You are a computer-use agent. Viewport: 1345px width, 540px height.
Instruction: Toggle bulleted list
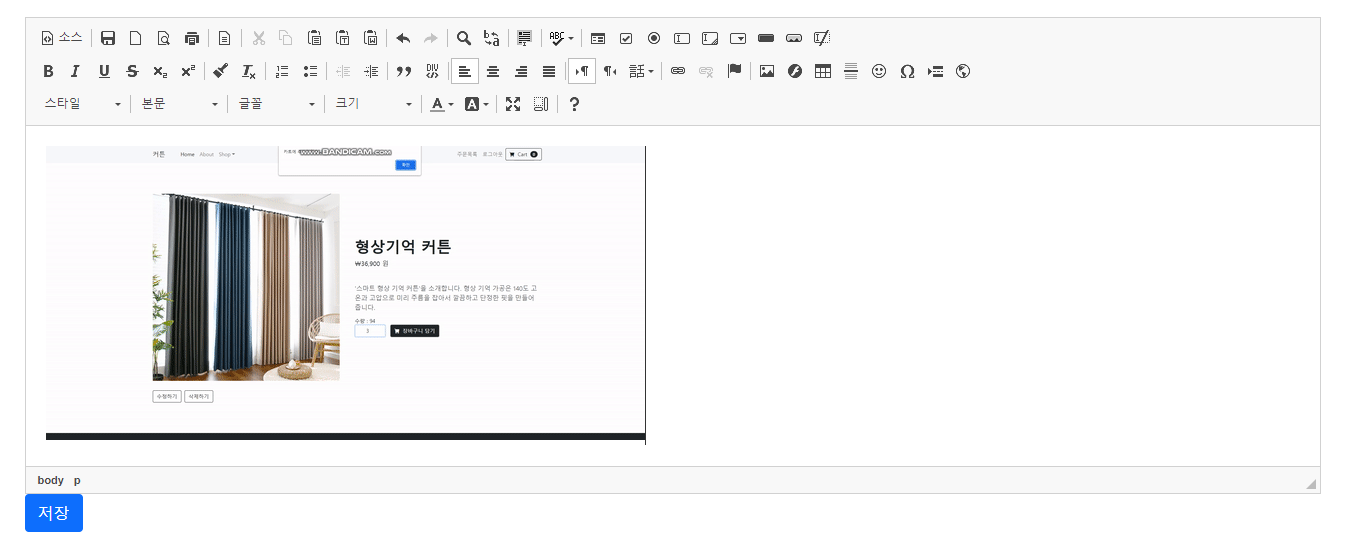[x=310, y=71]
